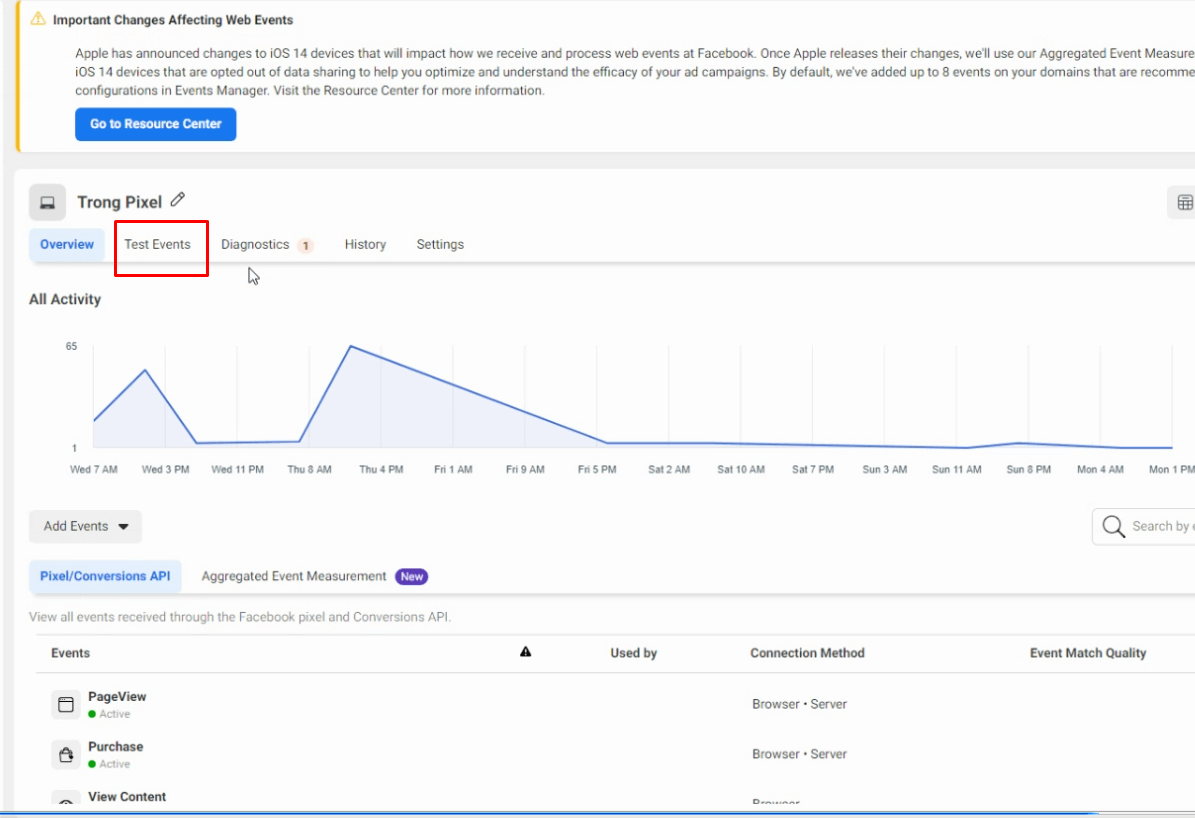The image size is (1195, 818).
Task: Open the Purchase event row
Action: [615, 754]
